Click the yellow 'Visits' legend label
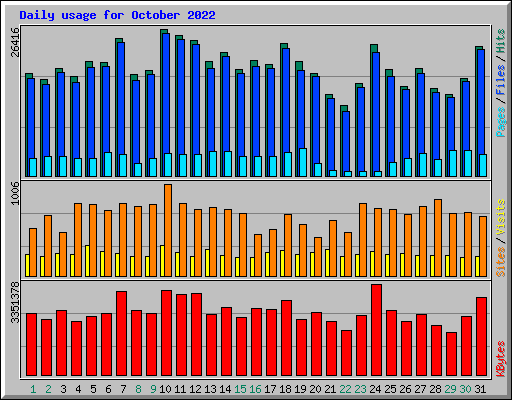The width and height of the screenshot is (512, 400). [x=501, y=217]
